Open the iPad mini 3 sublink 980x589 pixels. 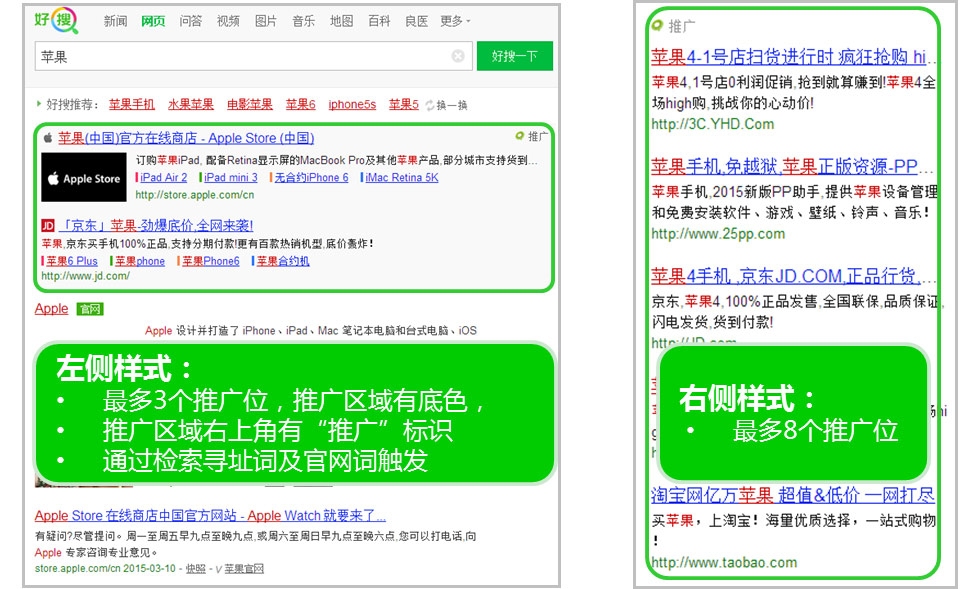[x=231, y=178]
